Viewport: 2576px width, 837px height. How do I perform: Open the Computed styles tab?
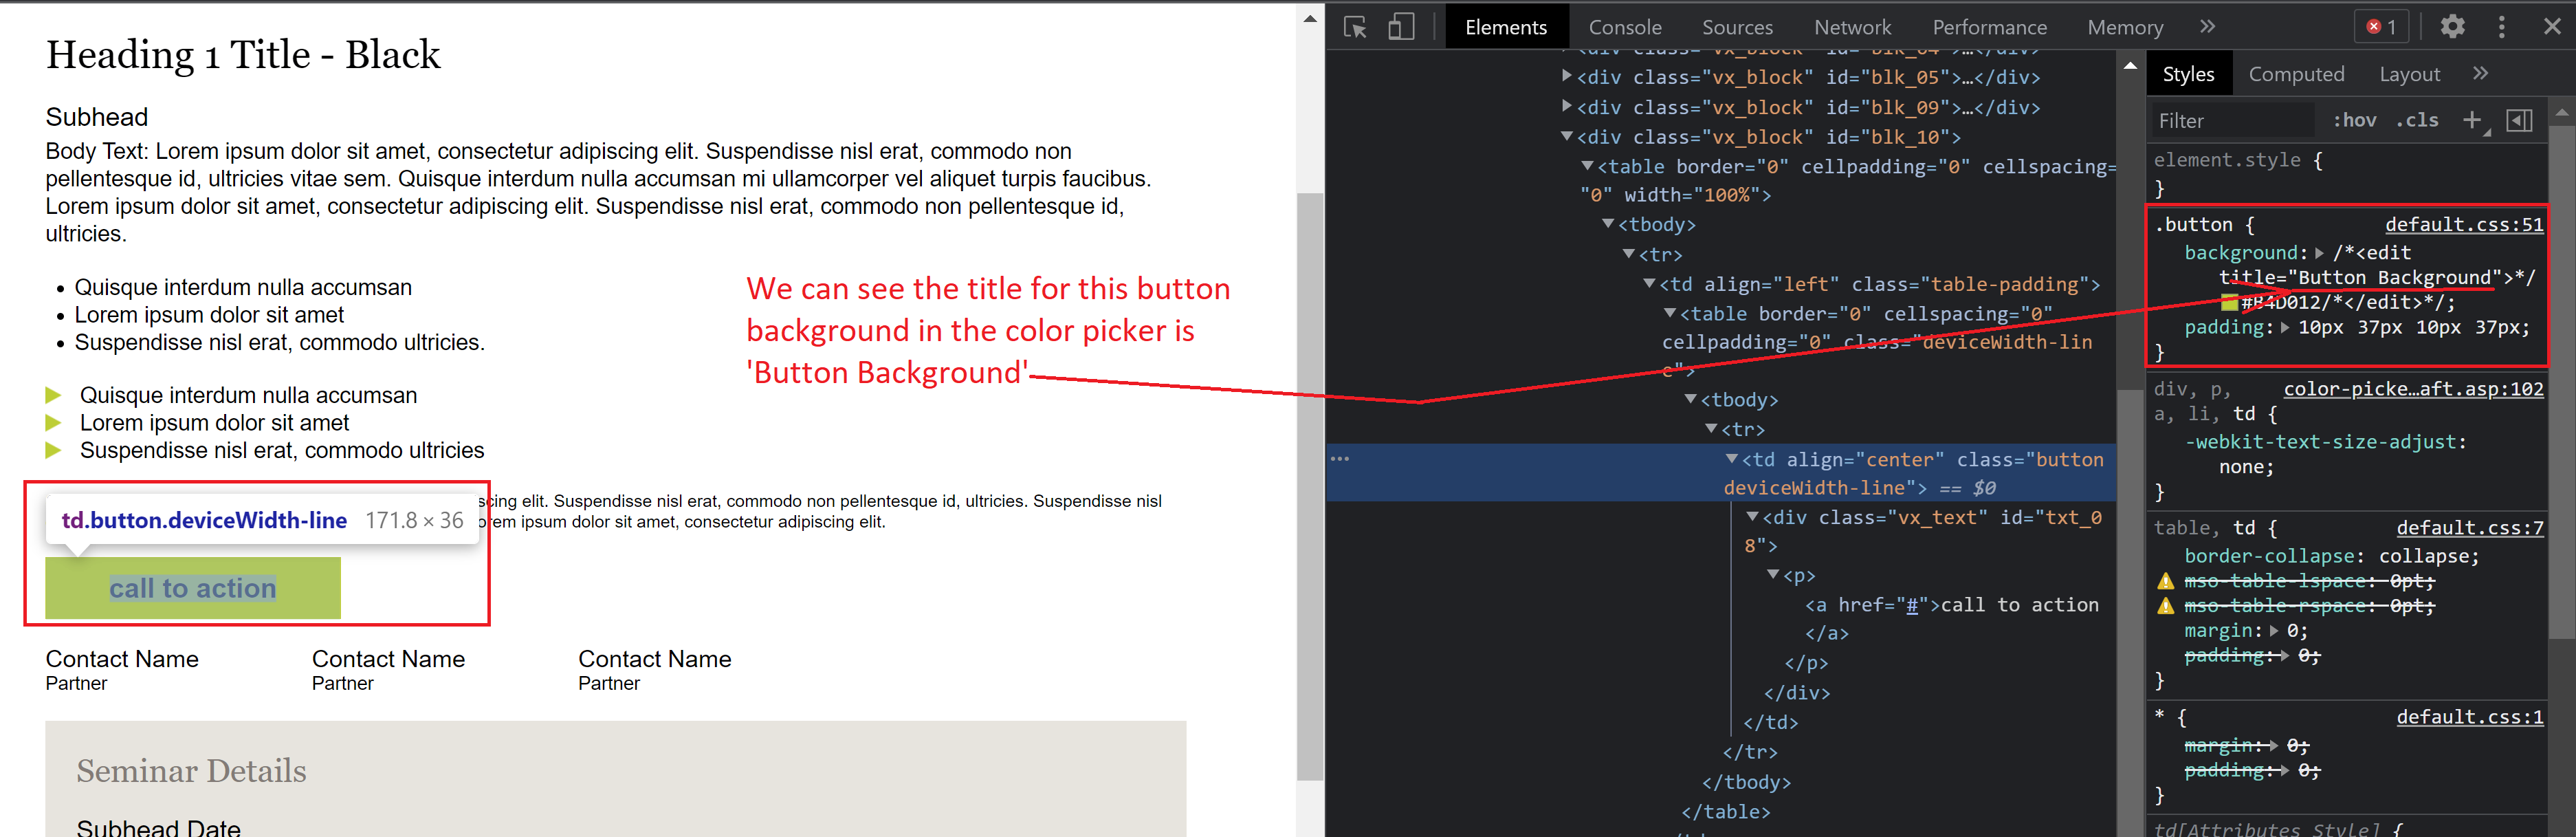tap(2297, 73)
